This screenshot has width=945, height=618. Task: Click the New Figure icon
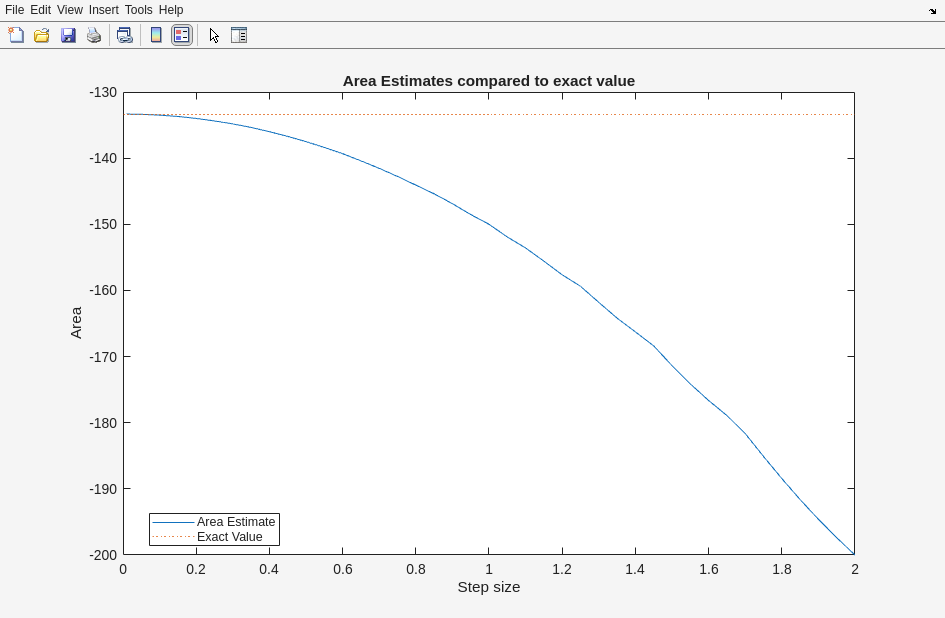pos(16,35)
